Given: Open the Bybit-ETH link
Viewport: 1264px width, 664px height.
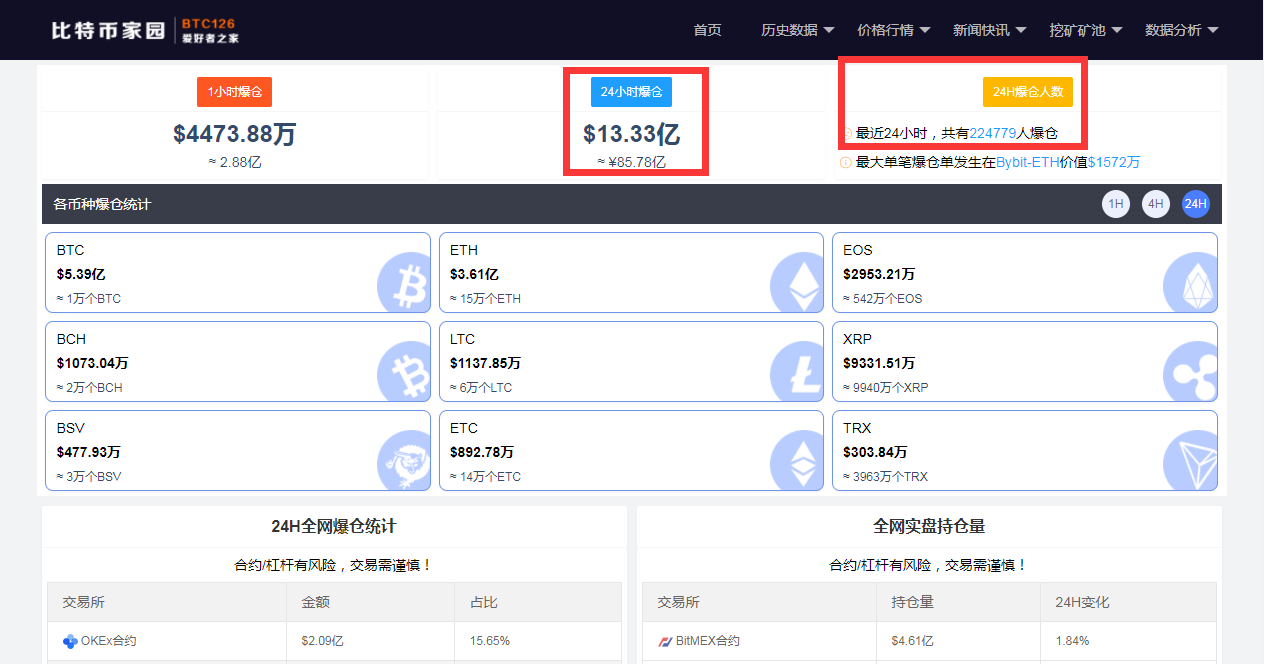Looking at the screenshot, I should coord(1028,162).
